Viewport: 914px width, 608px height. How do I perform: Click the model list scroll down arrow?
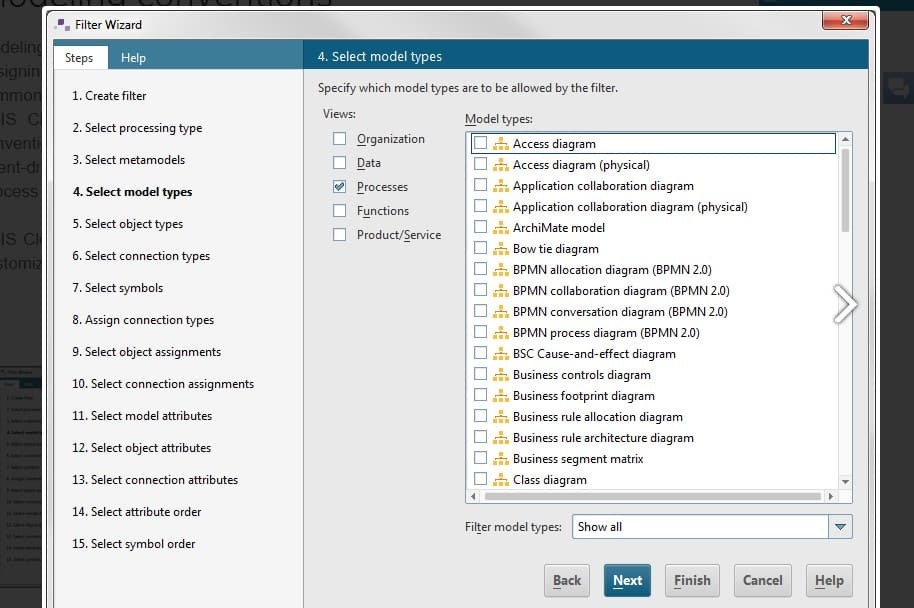pyautogui.click(x=846, y=481)
